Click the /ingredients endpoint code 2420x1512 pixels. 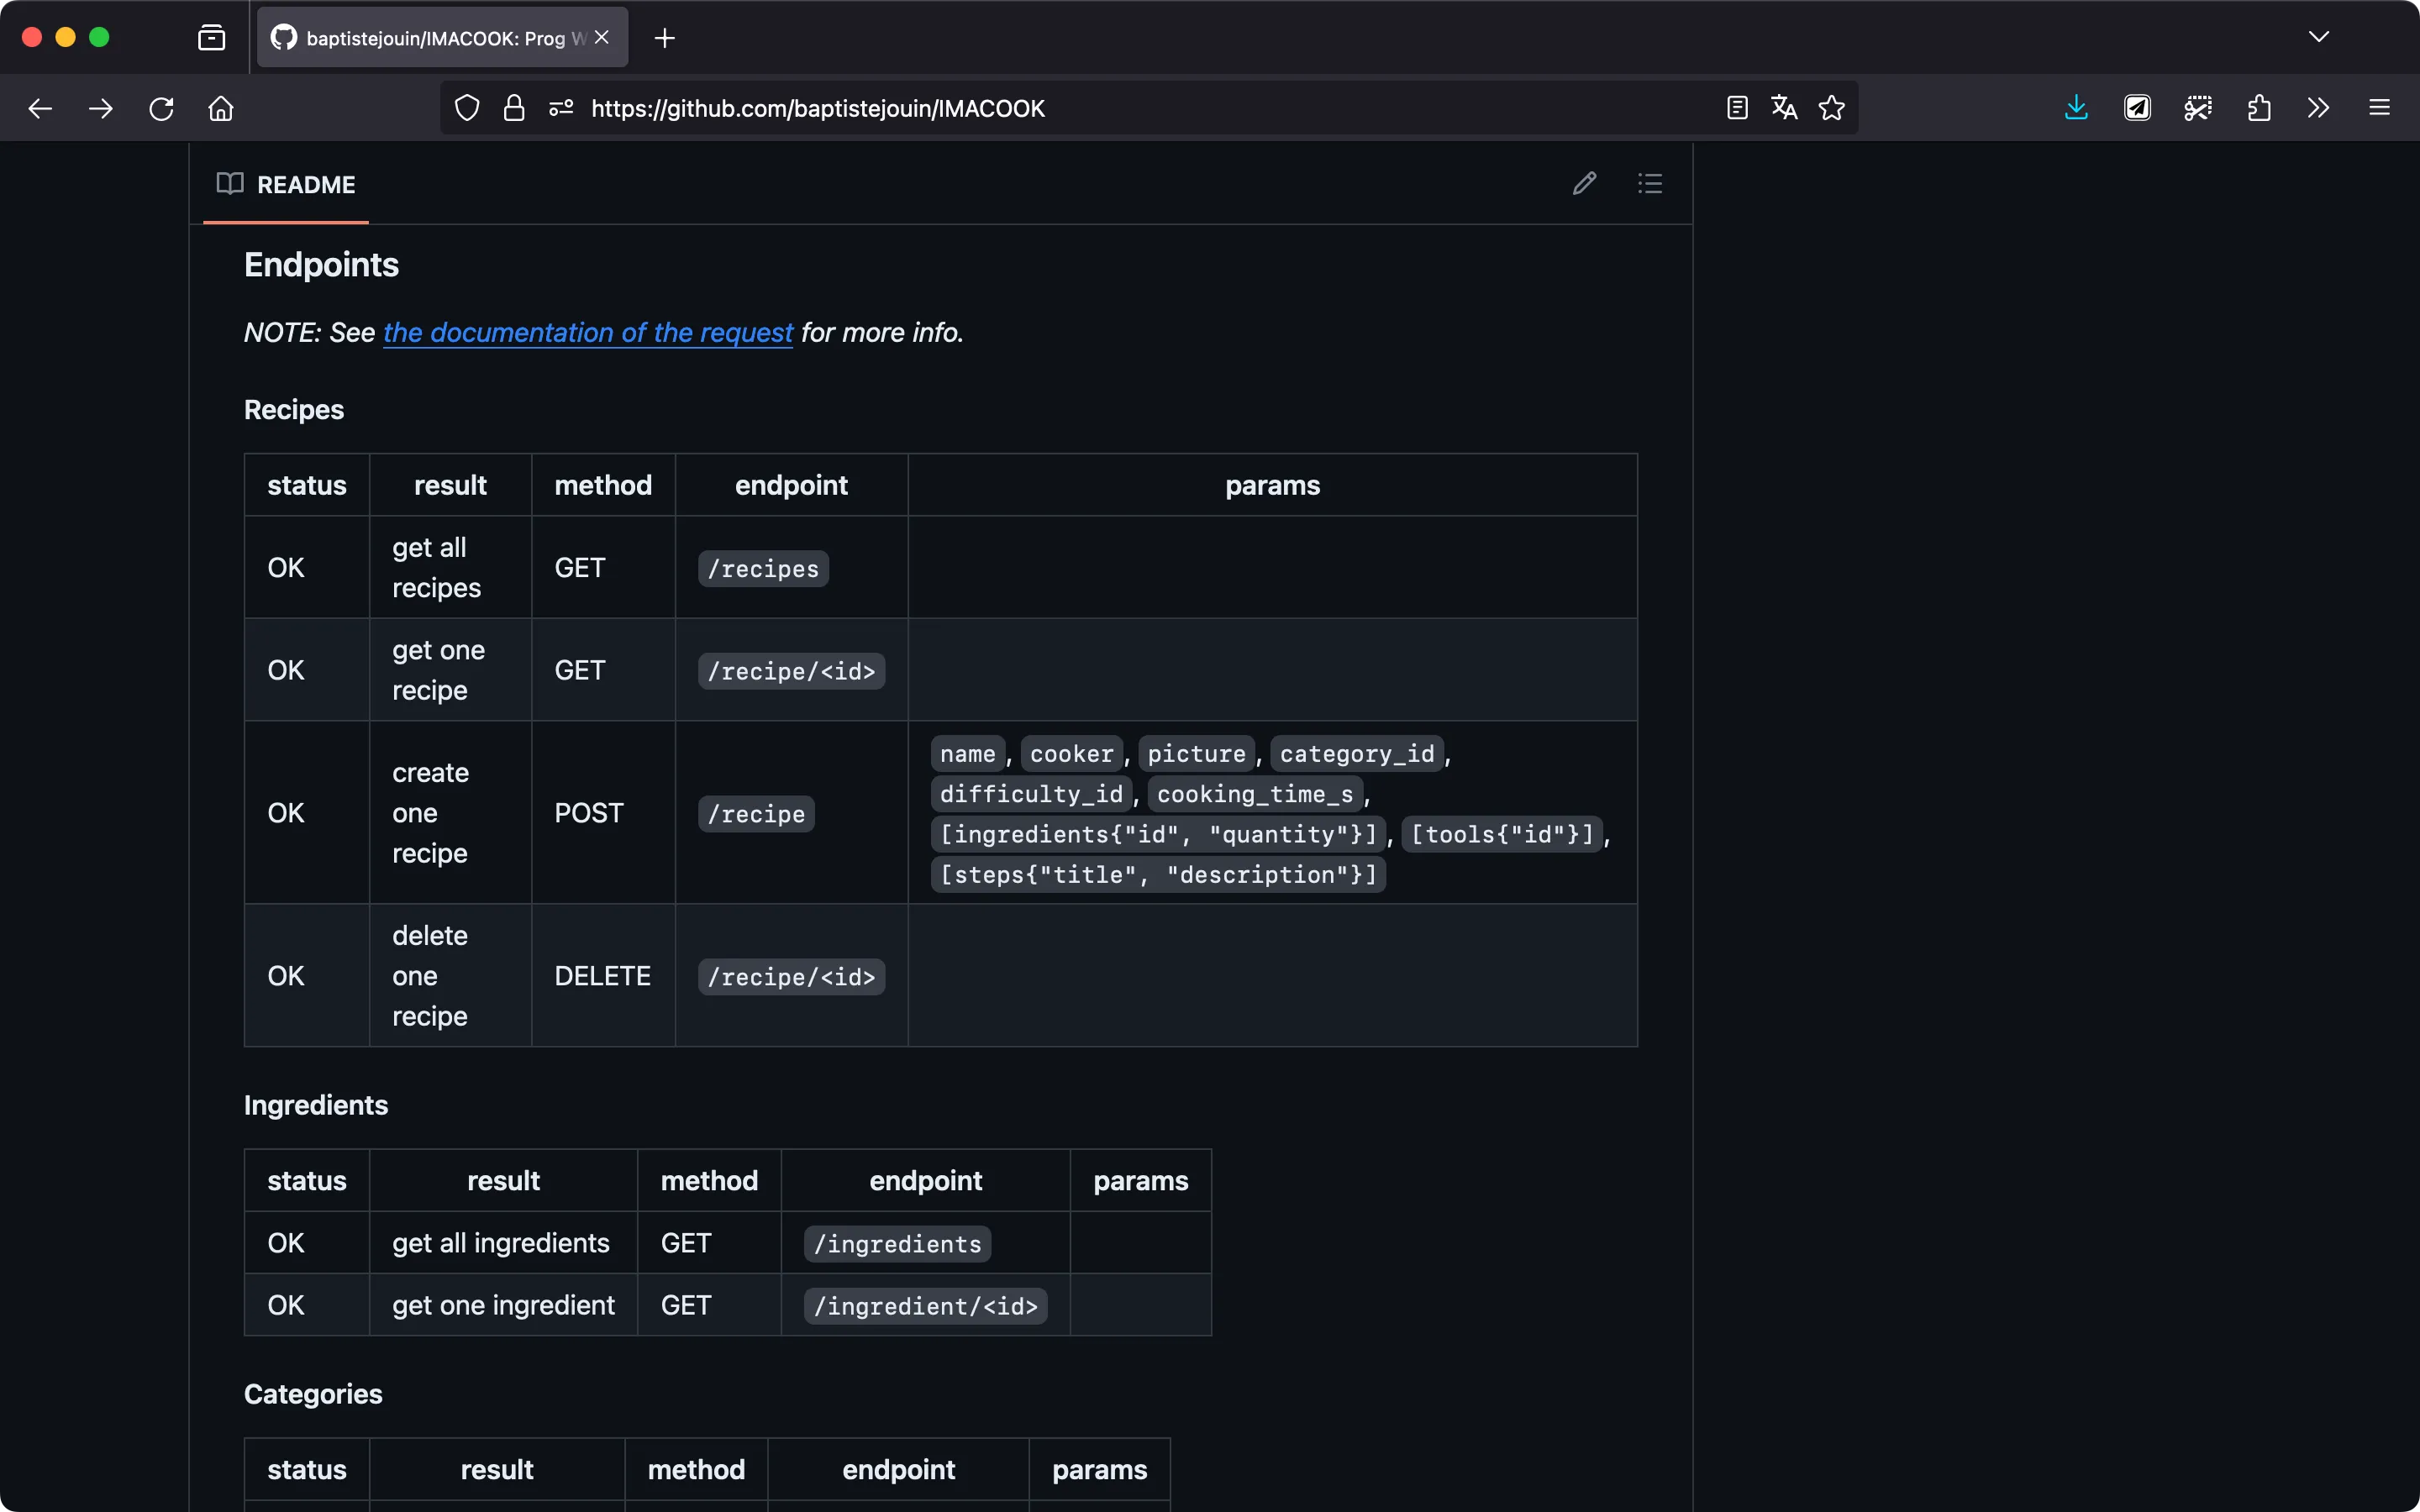(897, 1243)
